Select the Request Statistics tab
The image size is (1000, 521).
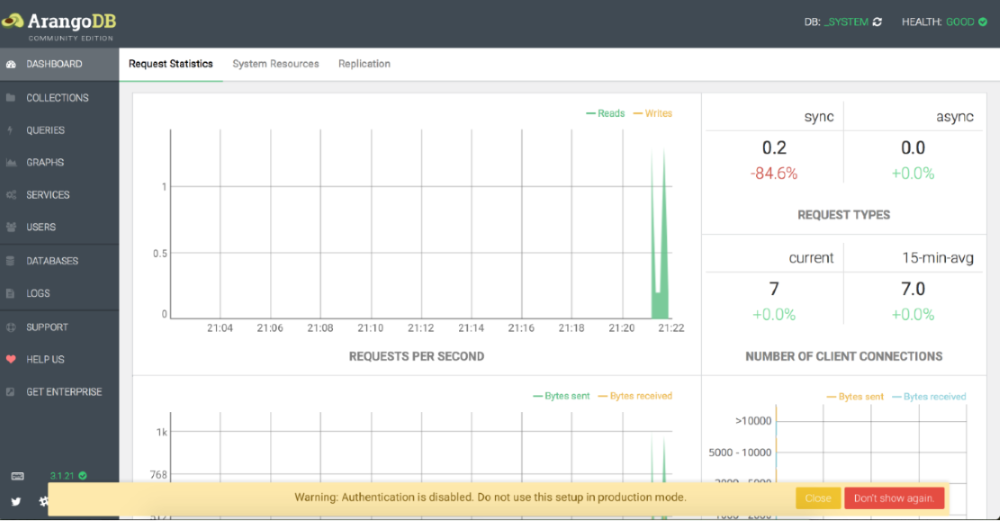coord(171,64)
